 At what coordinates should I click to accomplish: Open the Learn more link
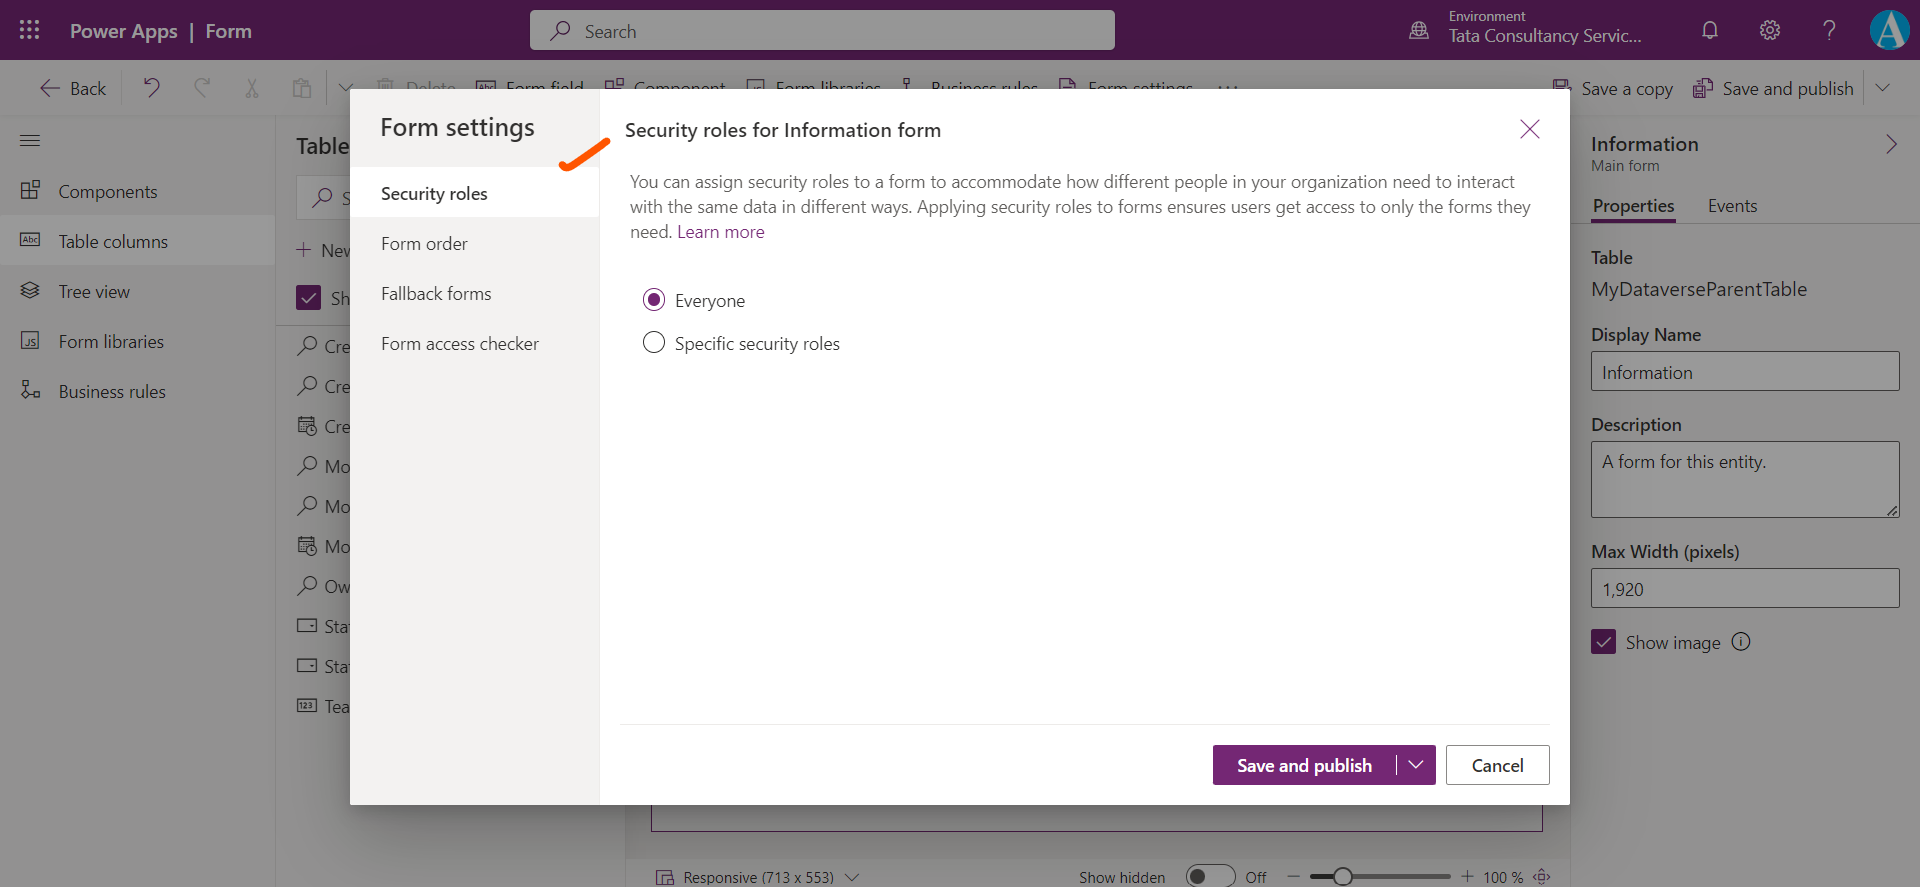click(x=720, y=232)
